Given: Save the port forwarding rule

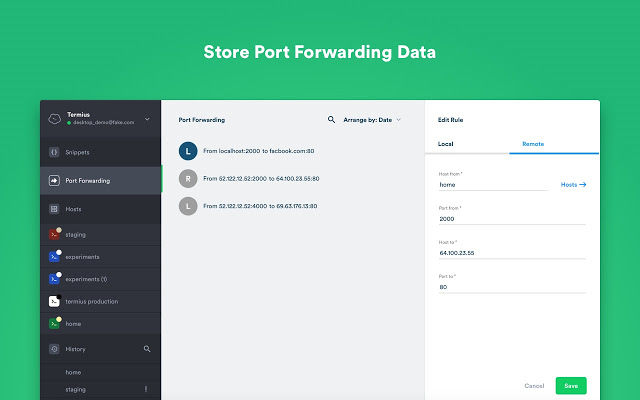Looking at the screenshot, I should (x=571, y=386).
